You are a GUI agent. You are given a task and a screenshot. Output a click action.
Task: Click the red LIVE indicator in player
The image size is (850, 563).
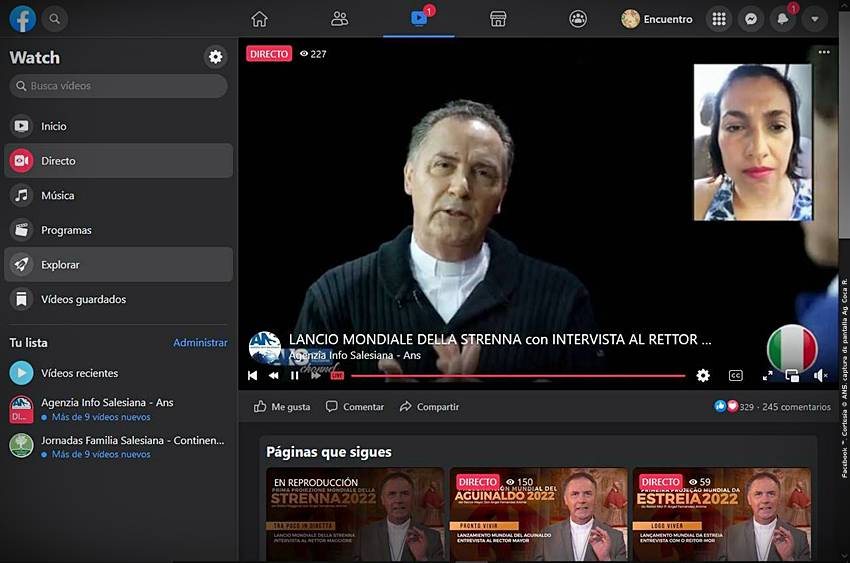(x=337, y=376)
